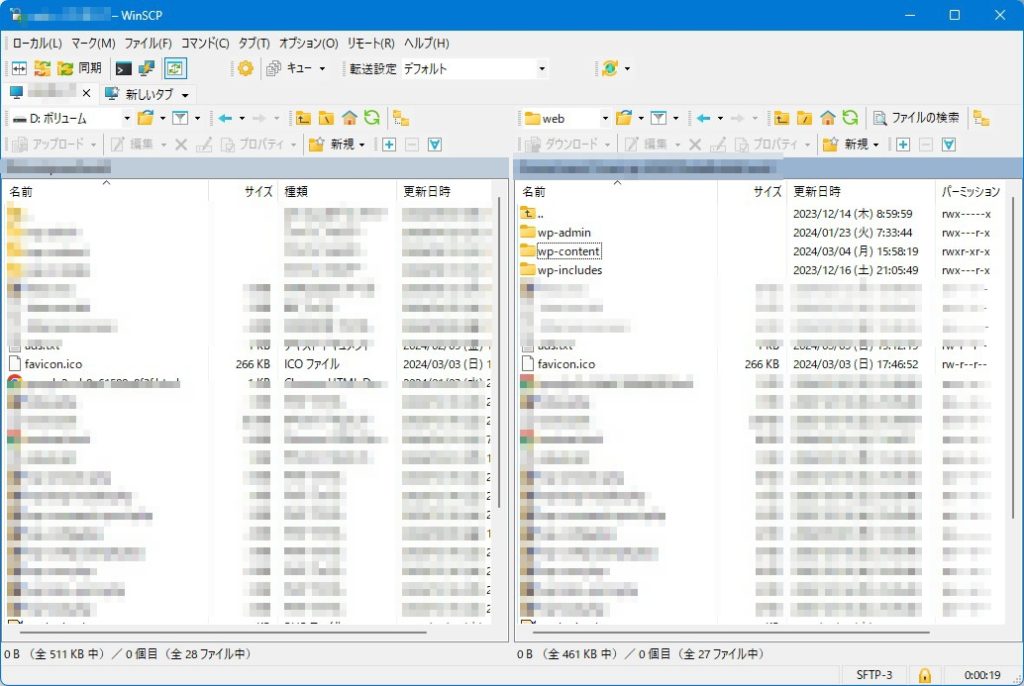The image size is (1024, 686).
Task: Open the local root directory
Action: click(327, 118)
